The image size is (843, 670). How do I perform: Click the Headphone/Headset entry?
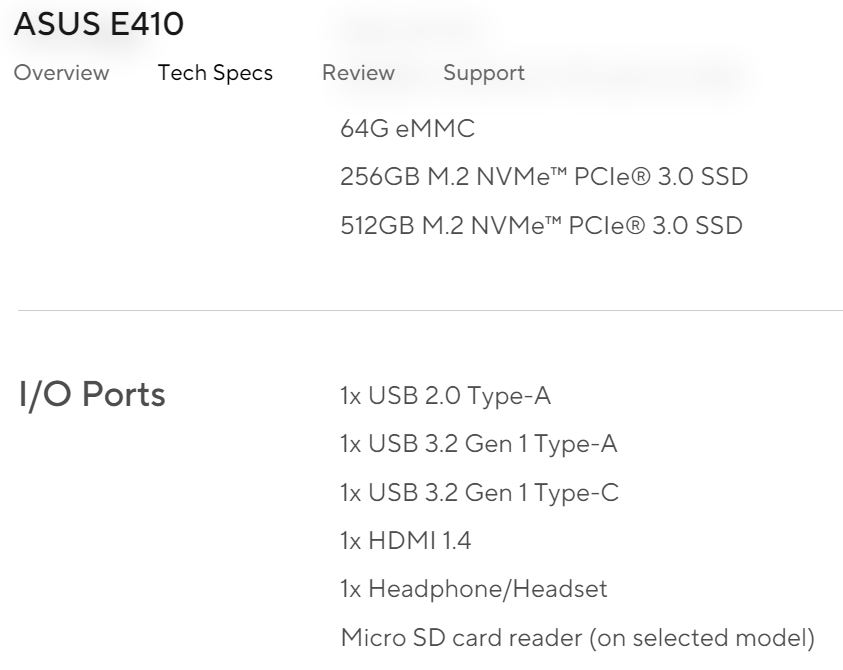point(474,589)
